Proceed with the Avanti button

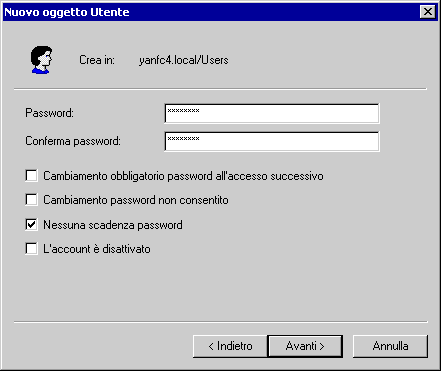coord(305,346)
